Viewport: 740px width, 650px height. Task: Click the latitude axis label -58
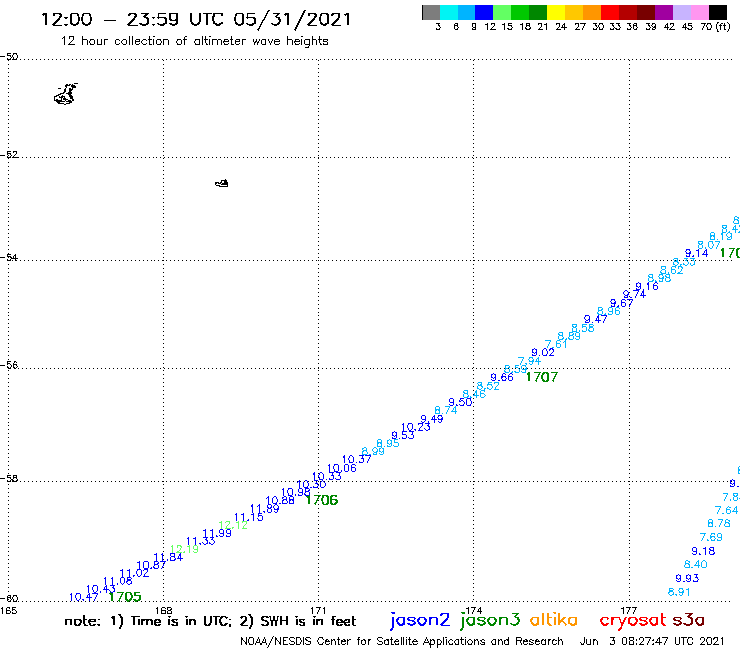[x=9, y=479]
